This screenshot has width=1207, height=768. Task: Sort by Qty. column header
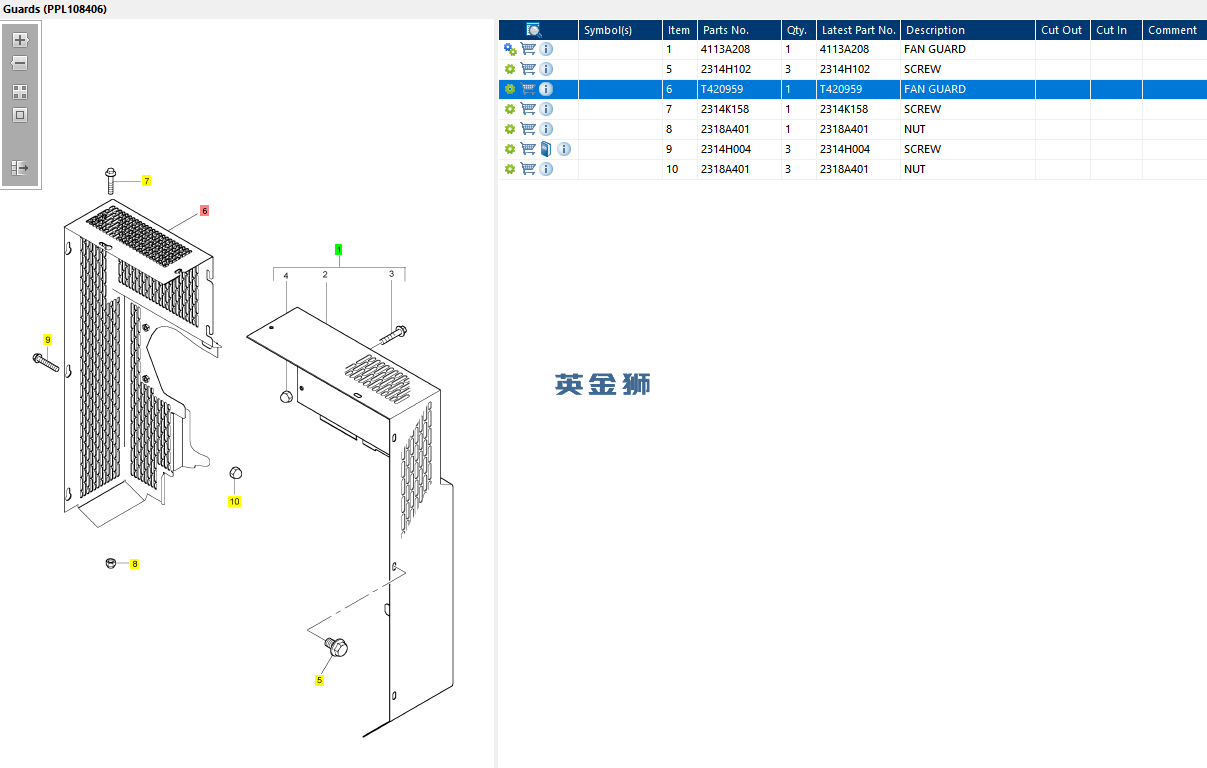click(798, 30)
